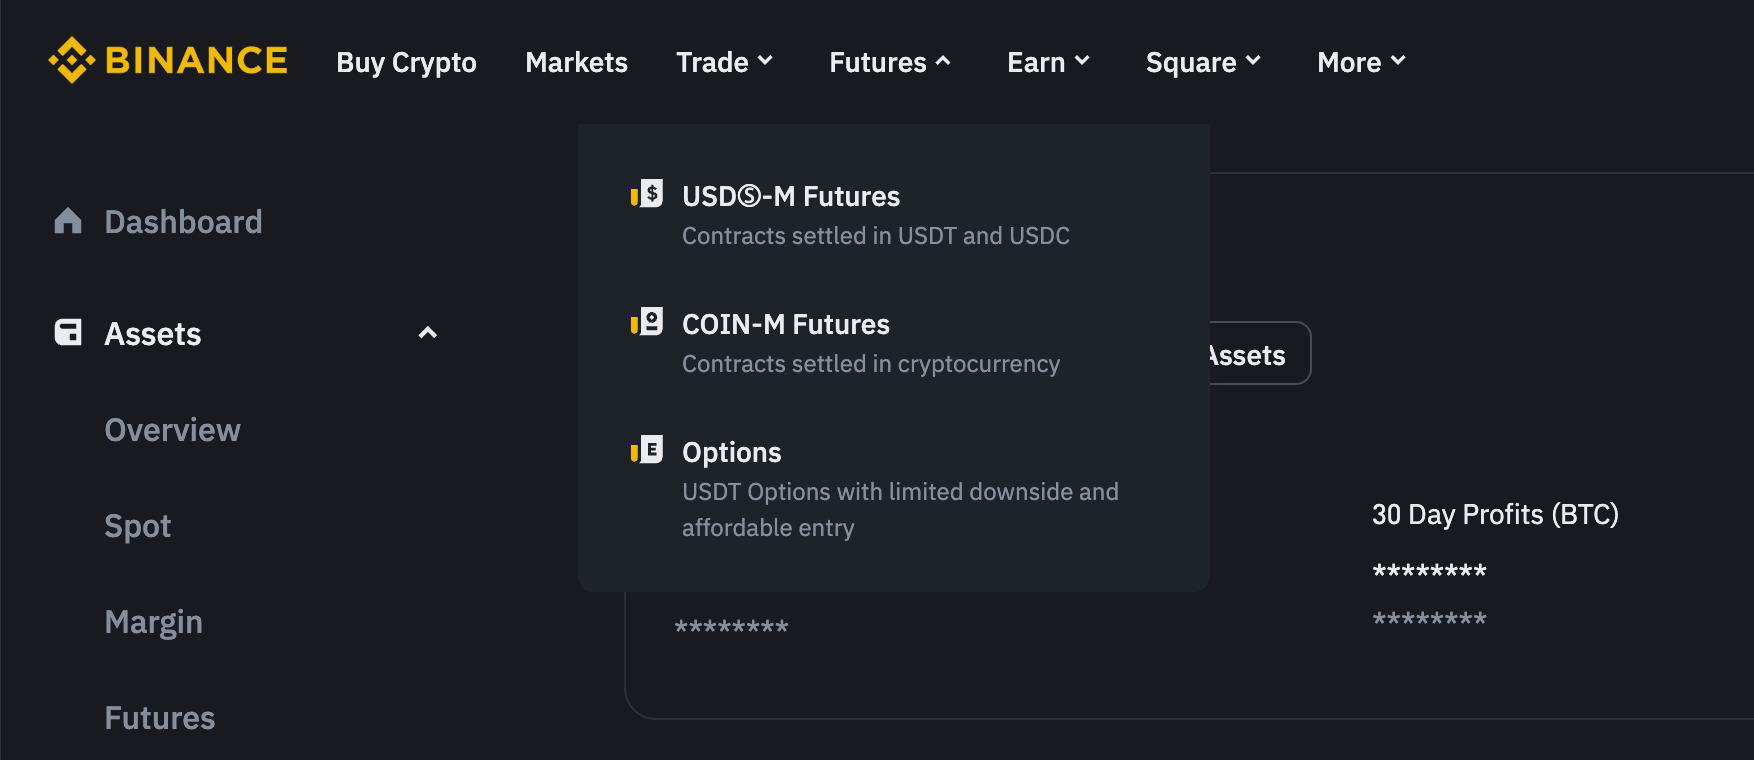Click the COIN-M Futures coin icon
Image resolution: width=1754 pixels, height=760 pixels.
(x=647, y=322)
